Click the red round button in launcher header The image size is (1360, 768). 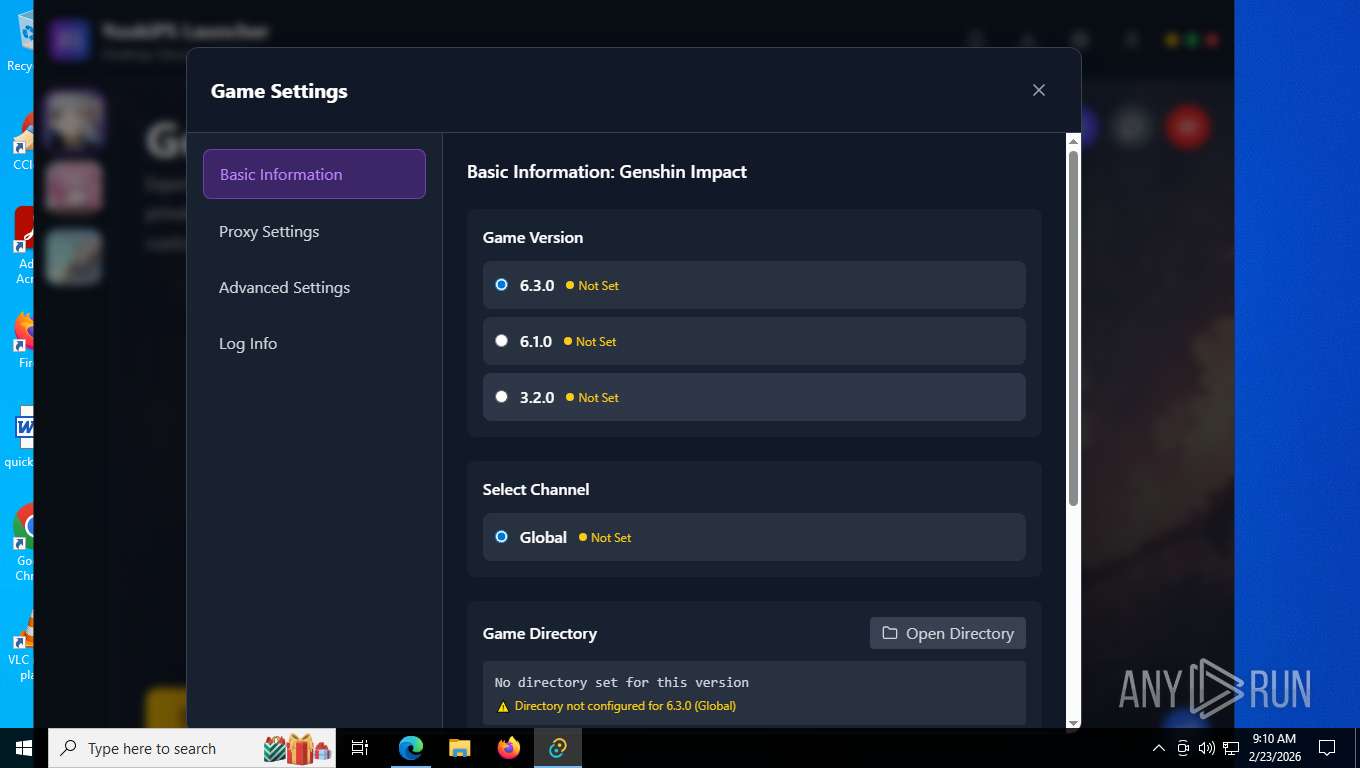point(1188,127)
